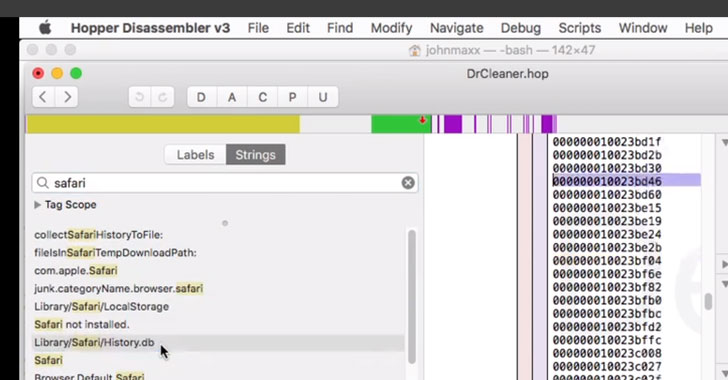Select the collectSafariHistoryToFile: string
The image size is (728, 380).
click(98, 235)
